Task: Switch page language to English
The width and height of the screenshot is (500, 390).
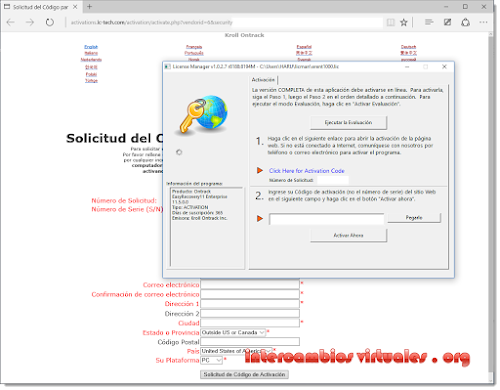Action: coord(91,47)
